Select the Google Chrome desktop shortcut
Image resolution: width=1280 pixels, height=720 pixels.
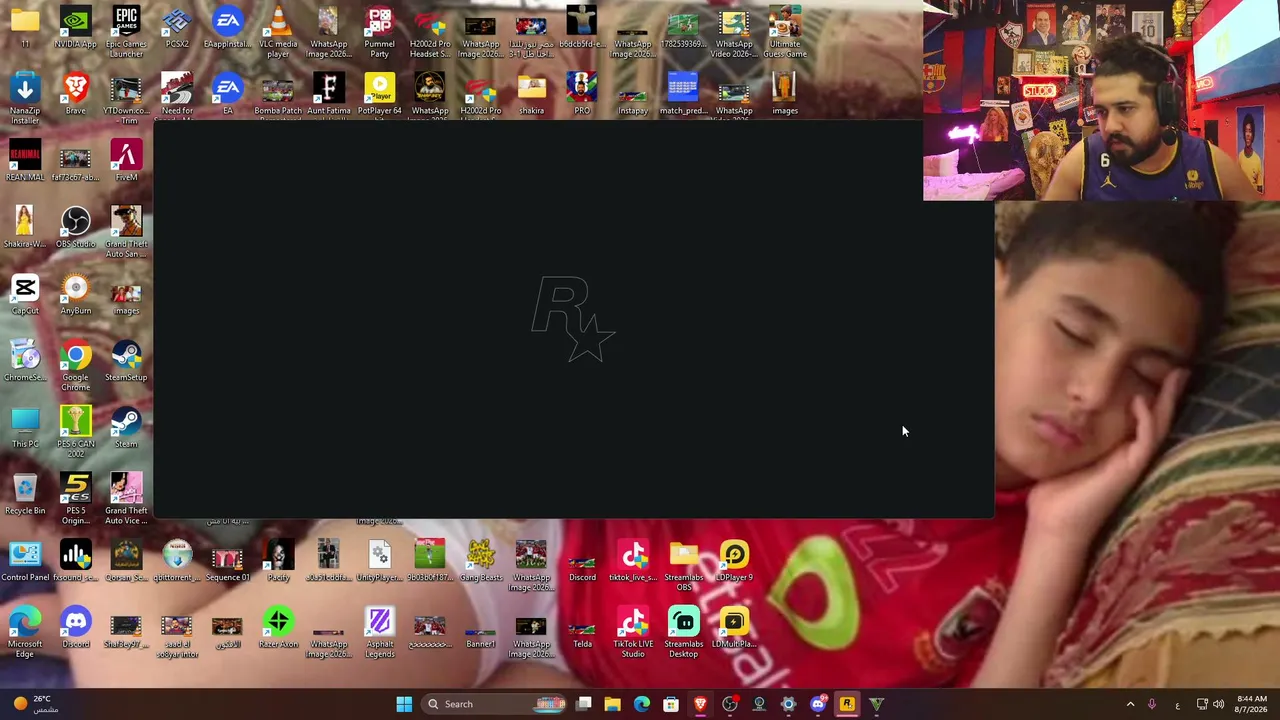pyautogui.click(x=76, y=365)
